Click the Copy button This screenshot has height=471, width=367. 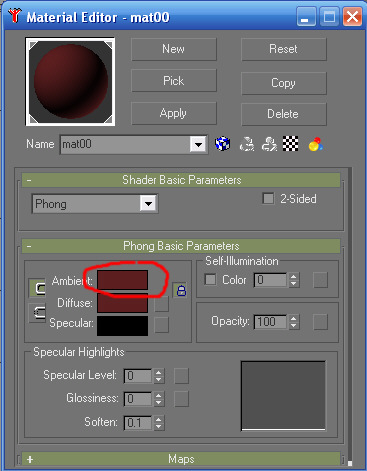pyautogui.click(x=284, y=83)
